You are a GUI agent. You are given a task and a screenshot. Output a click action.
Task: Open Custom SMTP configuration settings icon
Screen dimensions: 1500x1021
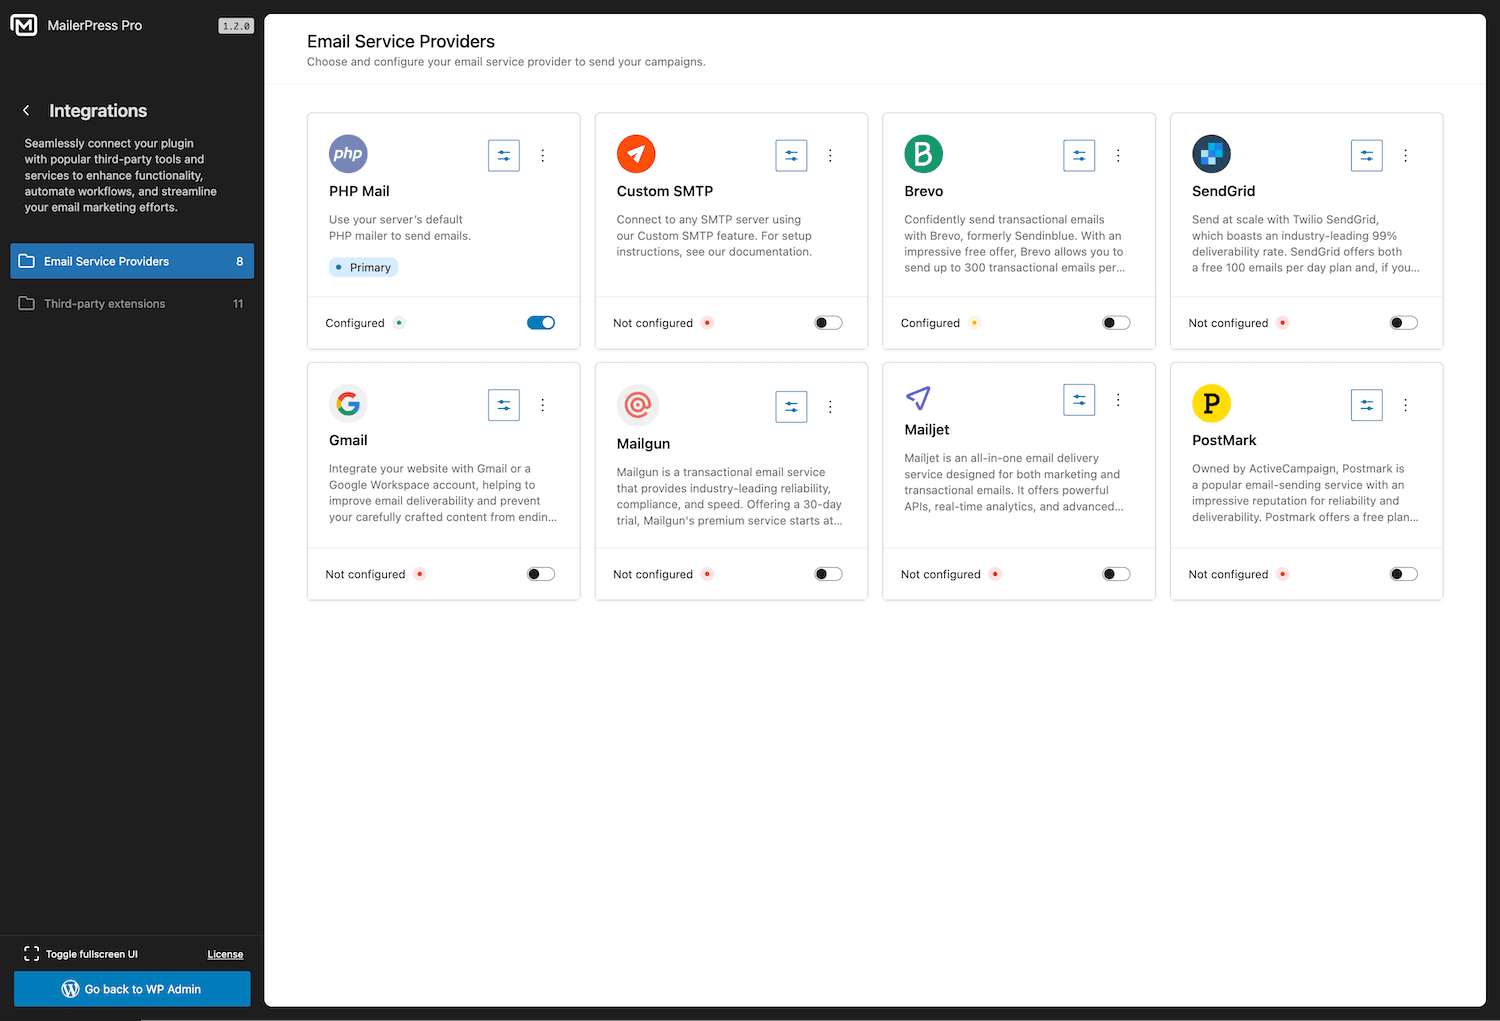(x=791, y=155)
